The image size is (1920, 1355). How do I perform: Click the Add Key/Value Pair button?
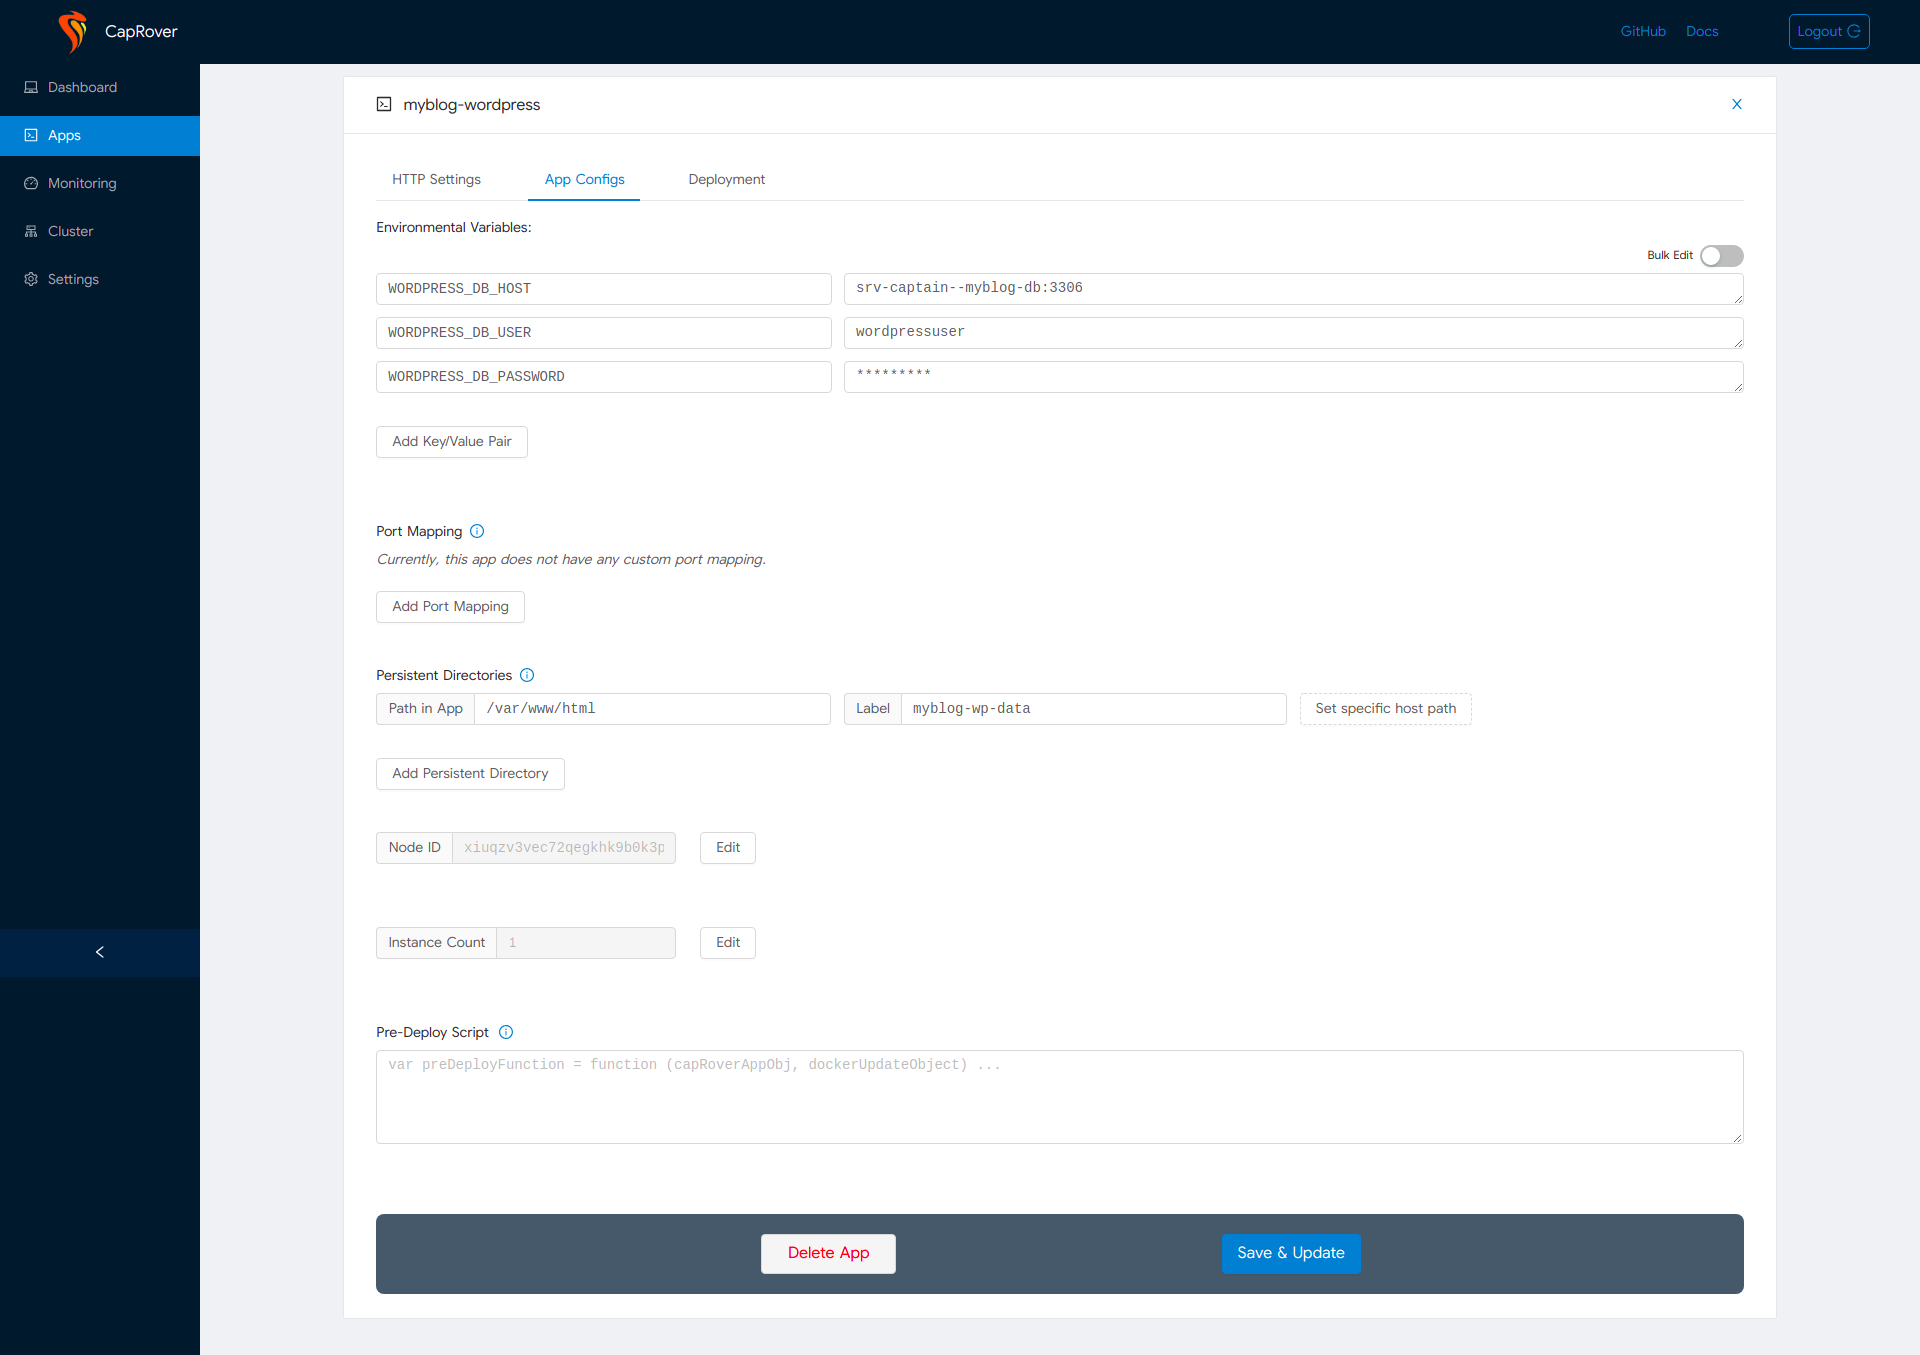(x=452, y=440)
